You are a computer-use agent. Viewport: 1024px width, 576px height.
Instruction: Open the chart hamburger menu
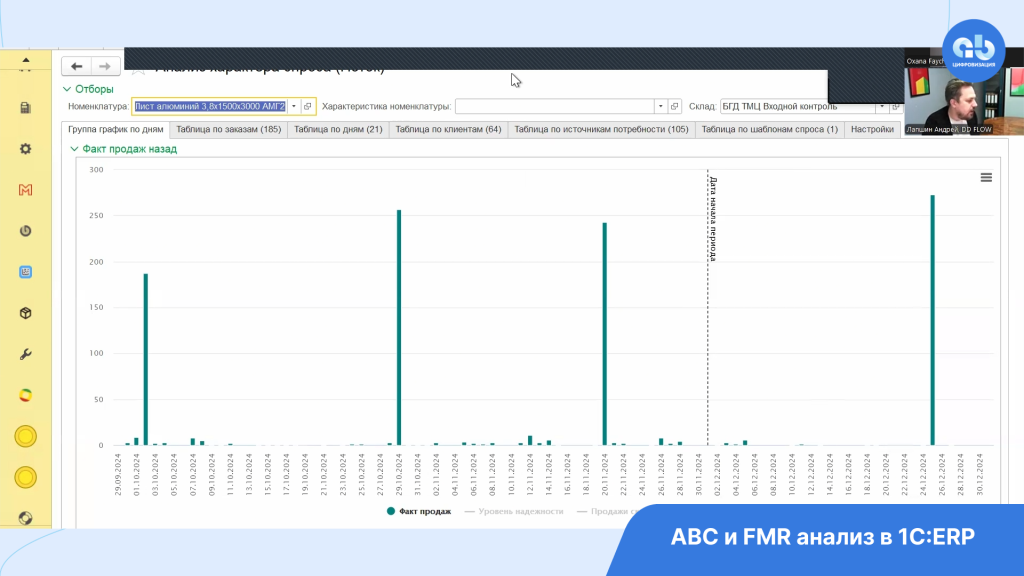click(986, 178)
